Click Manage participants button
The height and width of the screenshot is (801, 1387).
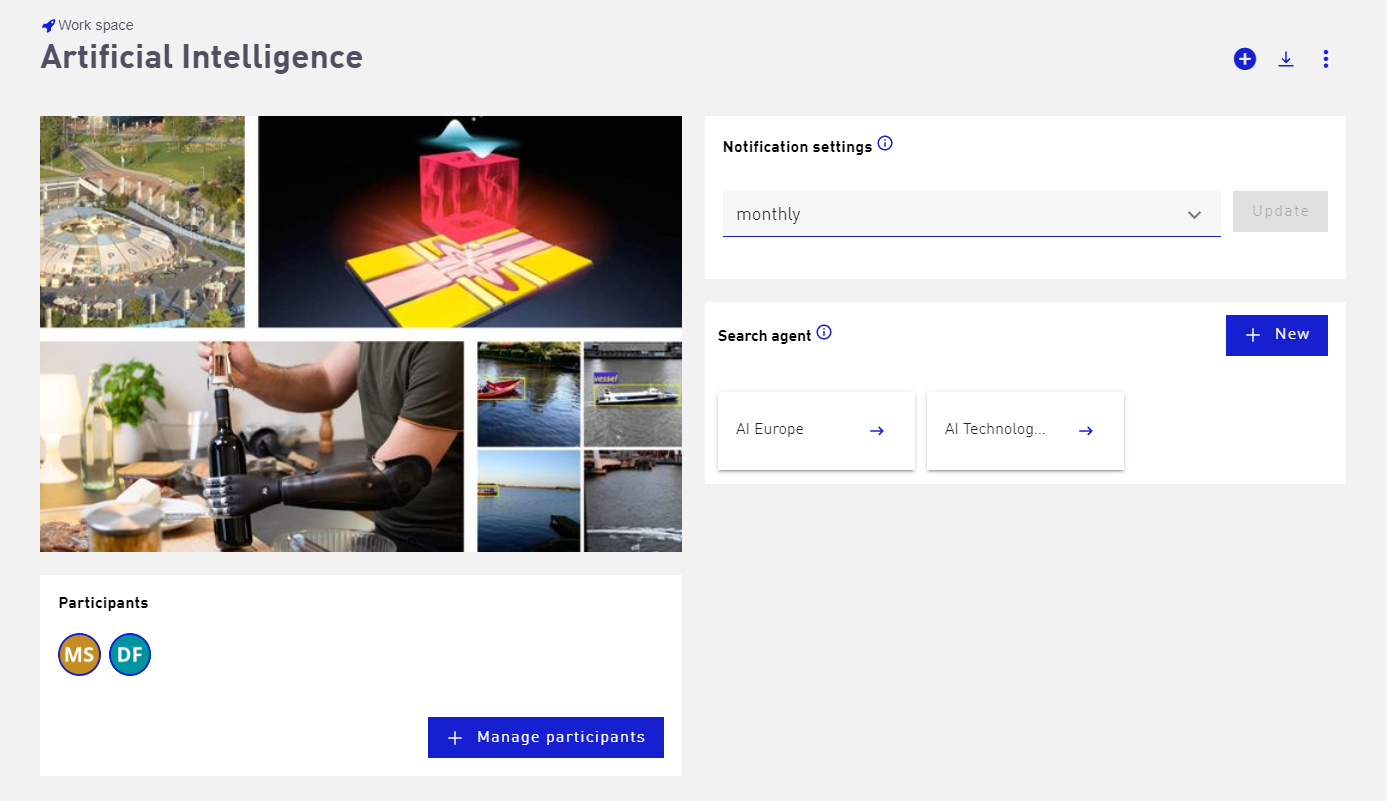(x=546, y=737)
